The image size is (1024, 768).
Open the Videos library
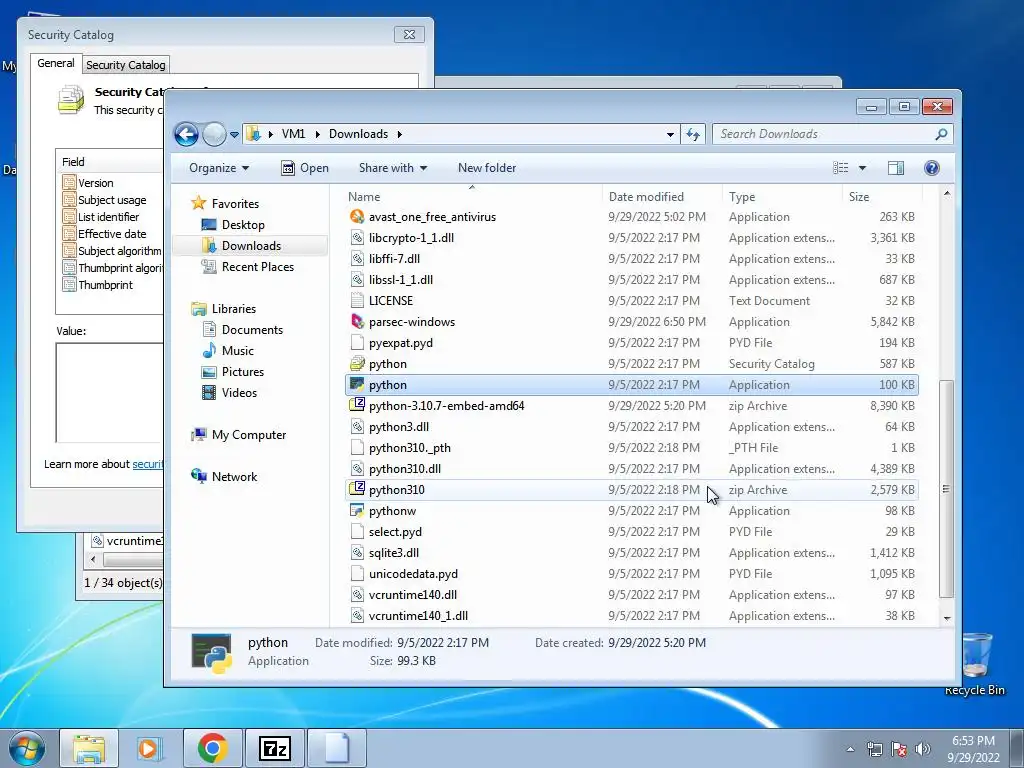click(x=229, y=392)
